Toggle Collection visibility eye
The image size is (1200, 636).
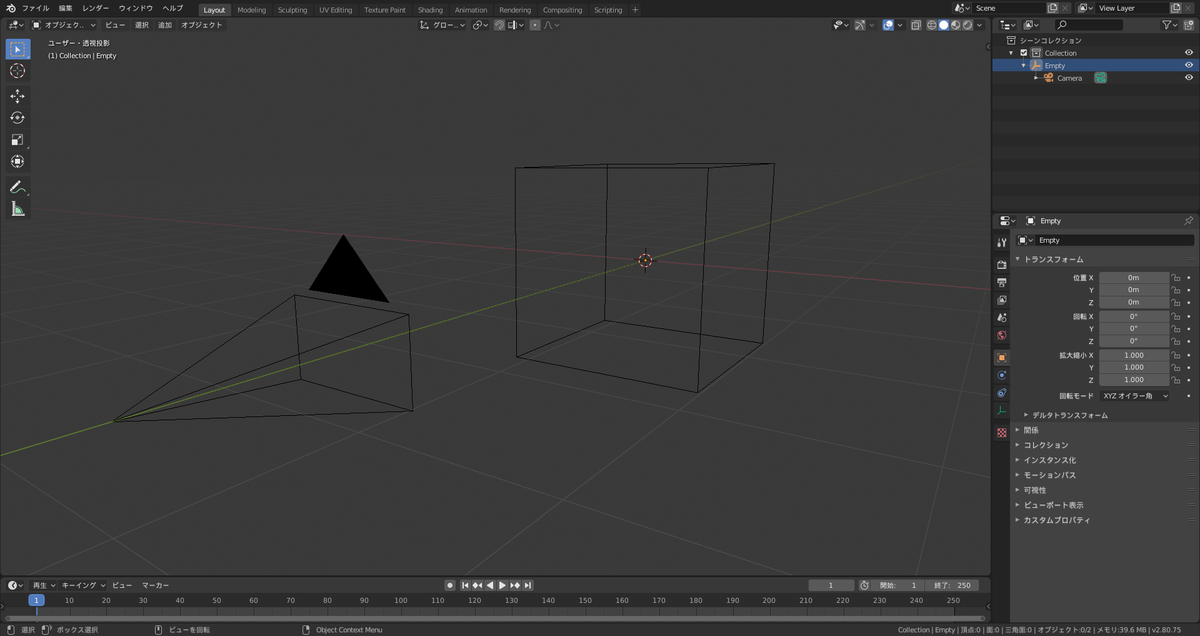1189,53
